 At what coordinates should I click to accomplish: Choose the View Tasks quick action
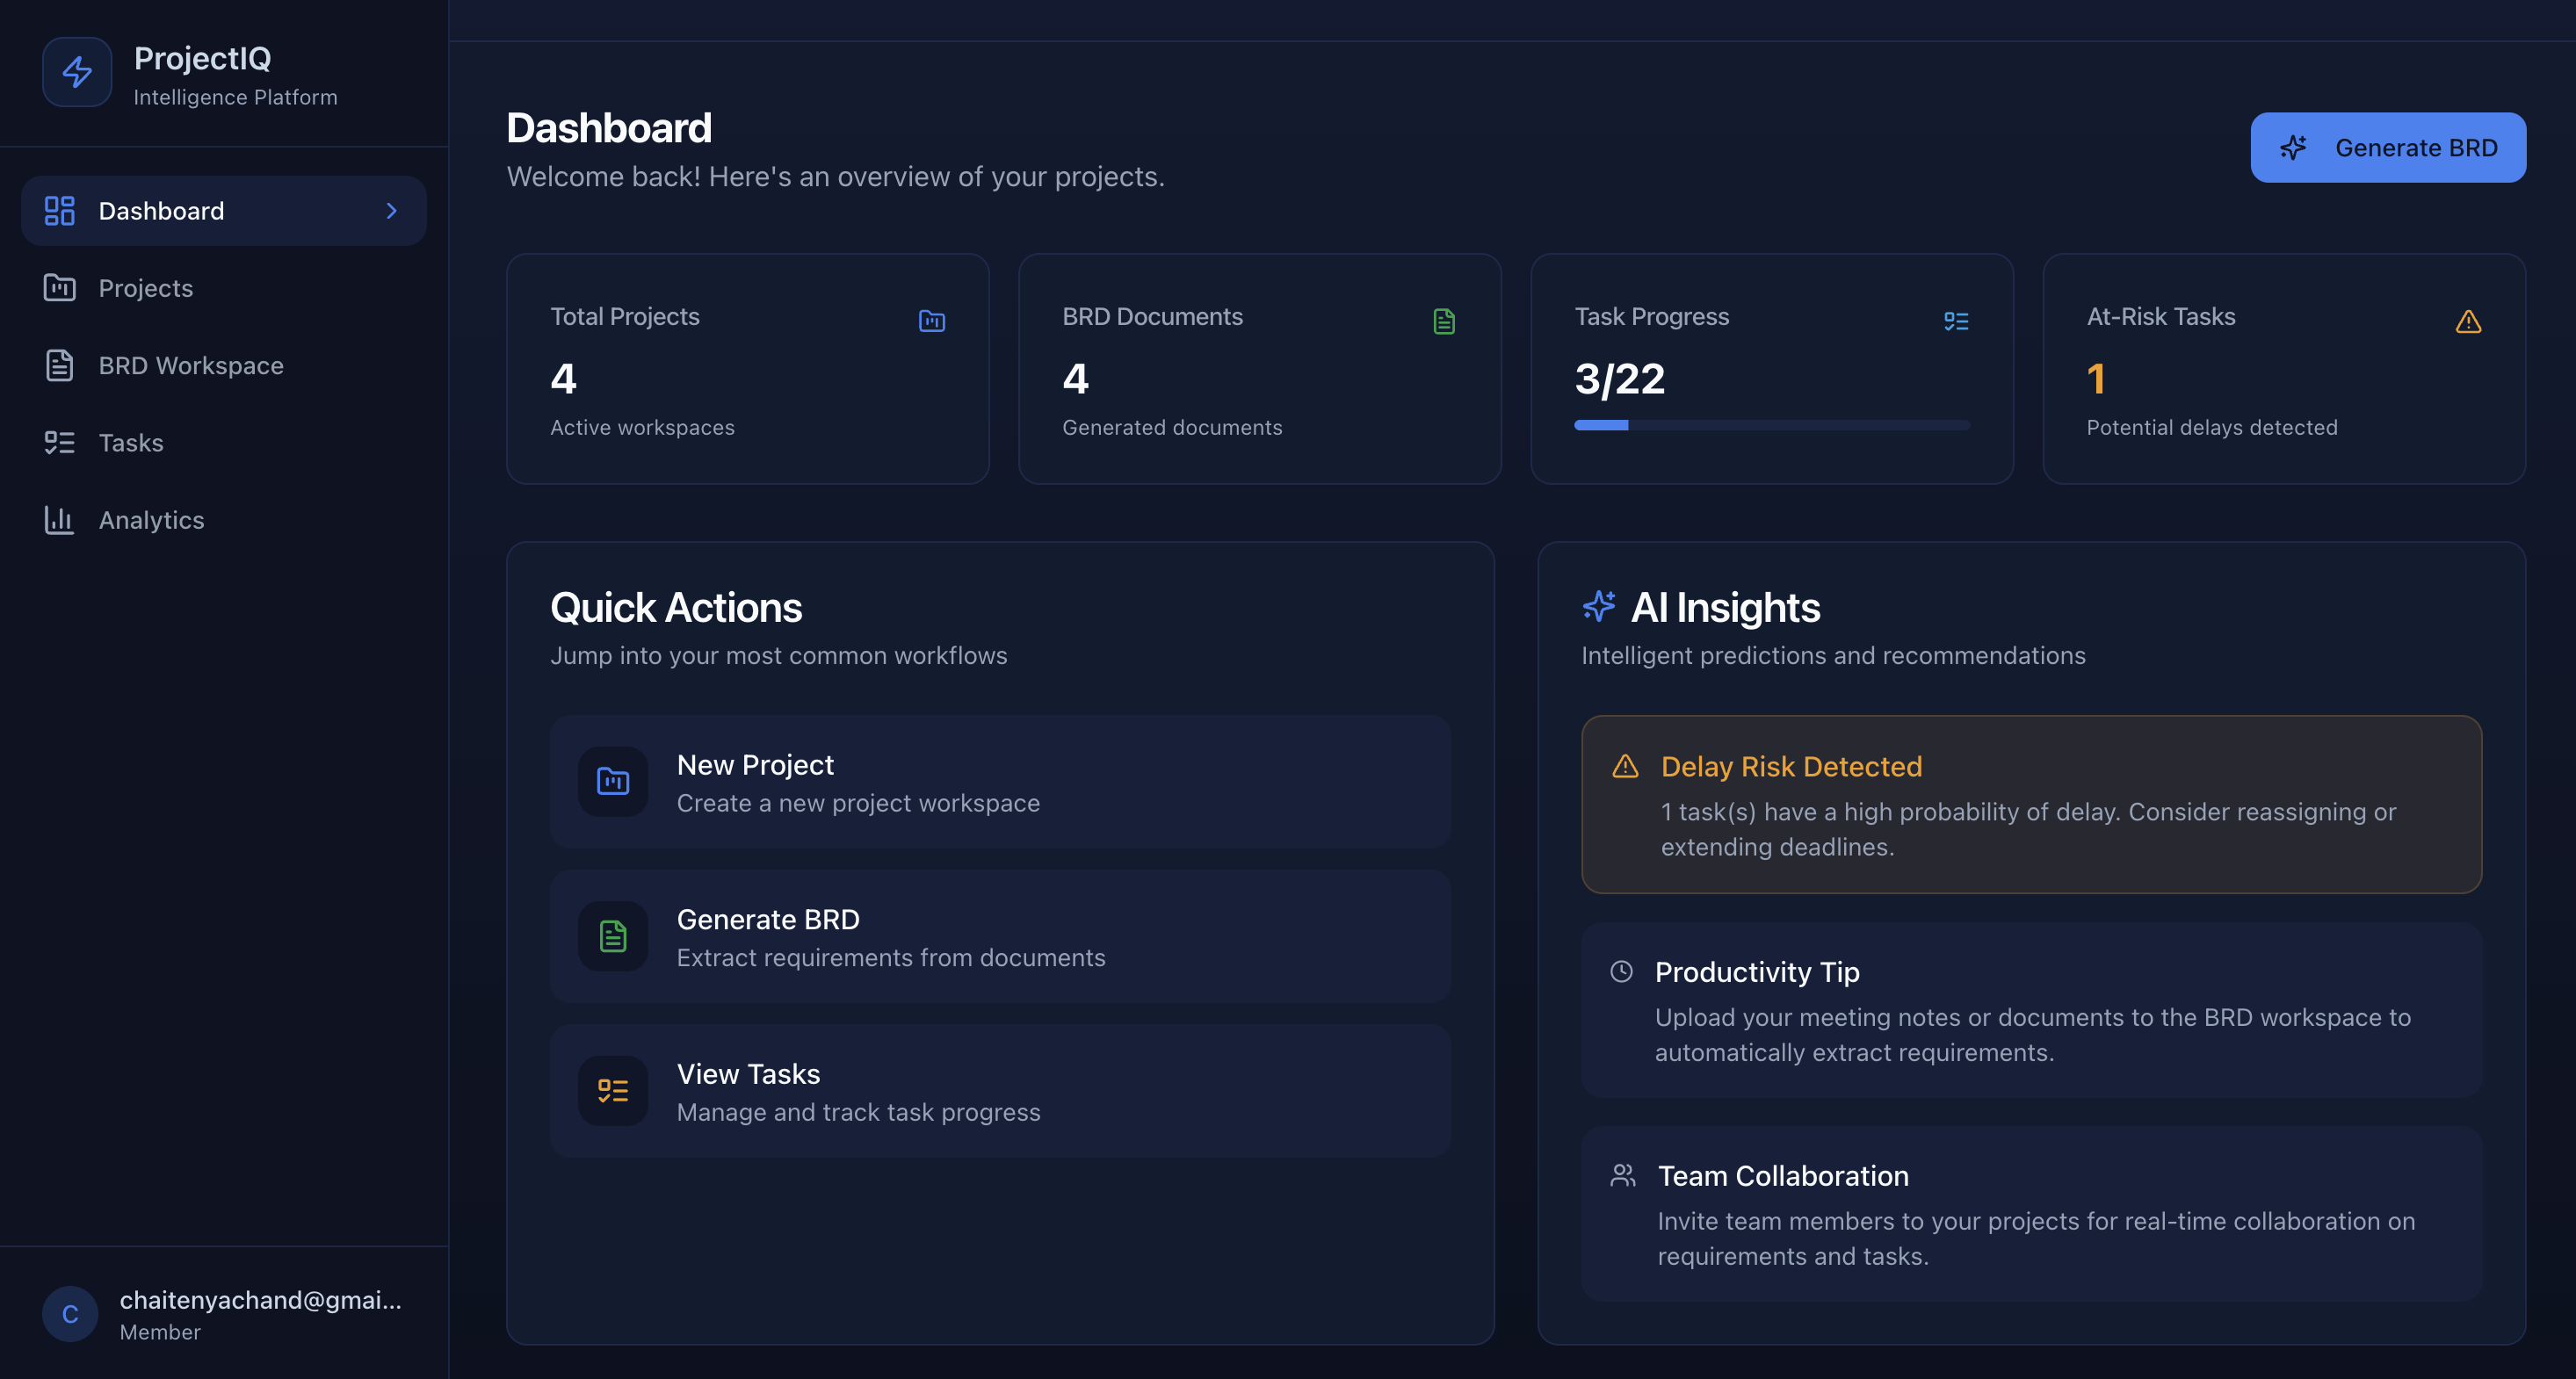tap(1000, 1091)
